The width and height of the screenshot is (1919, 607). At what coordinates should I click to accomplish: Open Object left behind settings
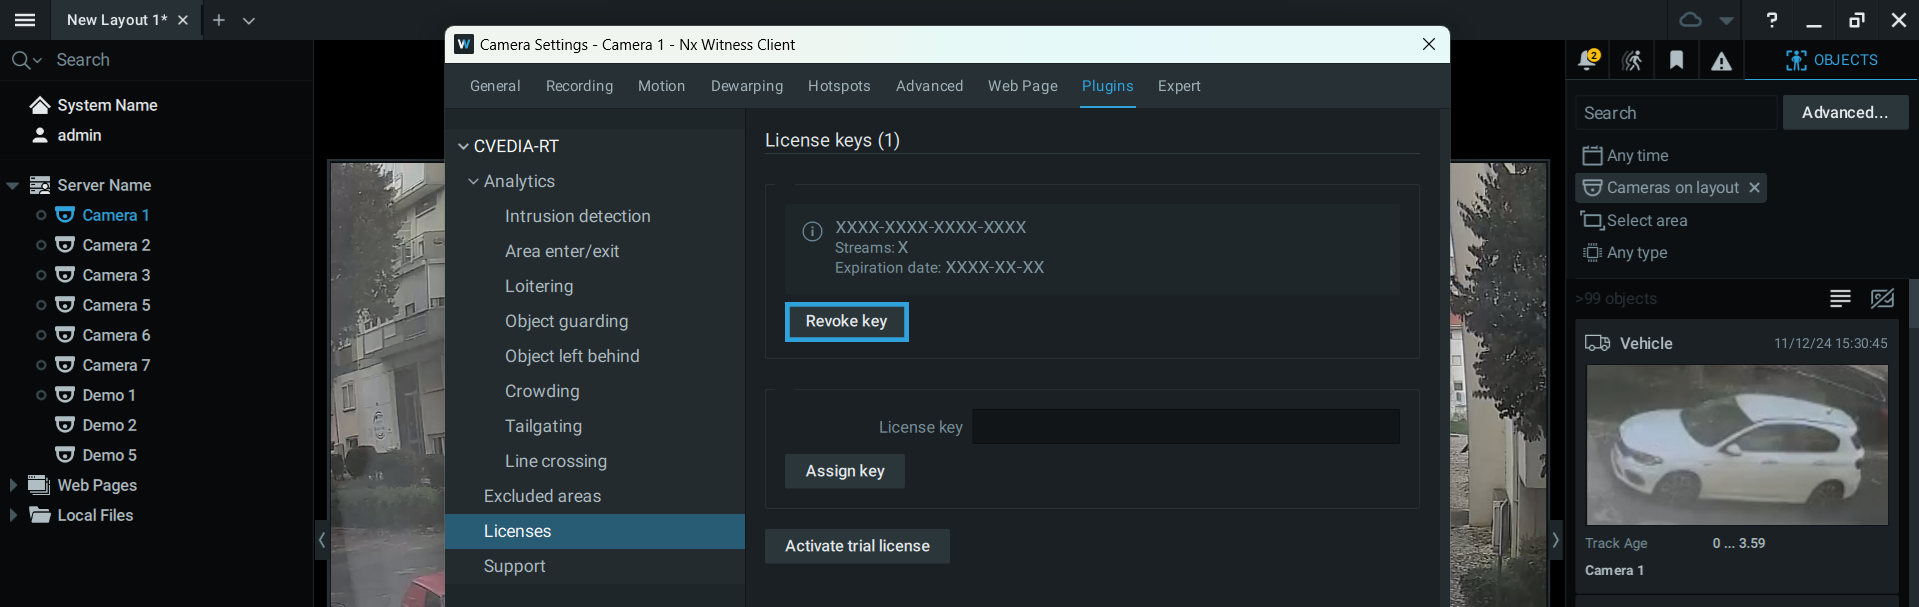(x=572, y=356)
